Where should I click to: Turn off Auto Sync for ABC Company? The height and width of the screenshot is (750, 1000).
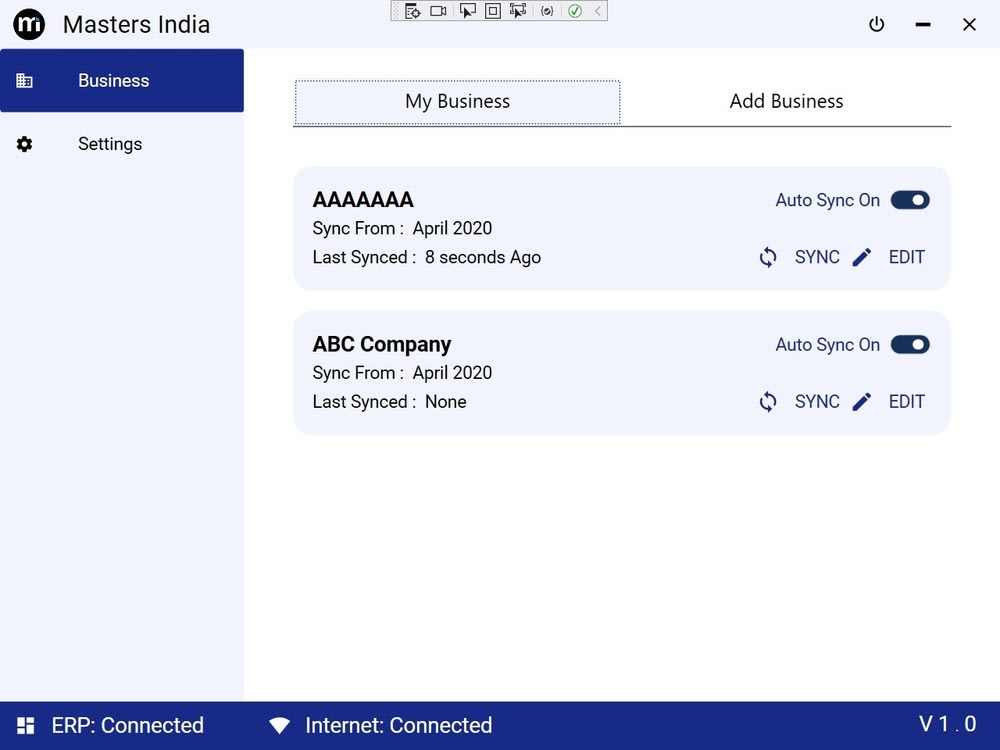[x=910, y=344]
